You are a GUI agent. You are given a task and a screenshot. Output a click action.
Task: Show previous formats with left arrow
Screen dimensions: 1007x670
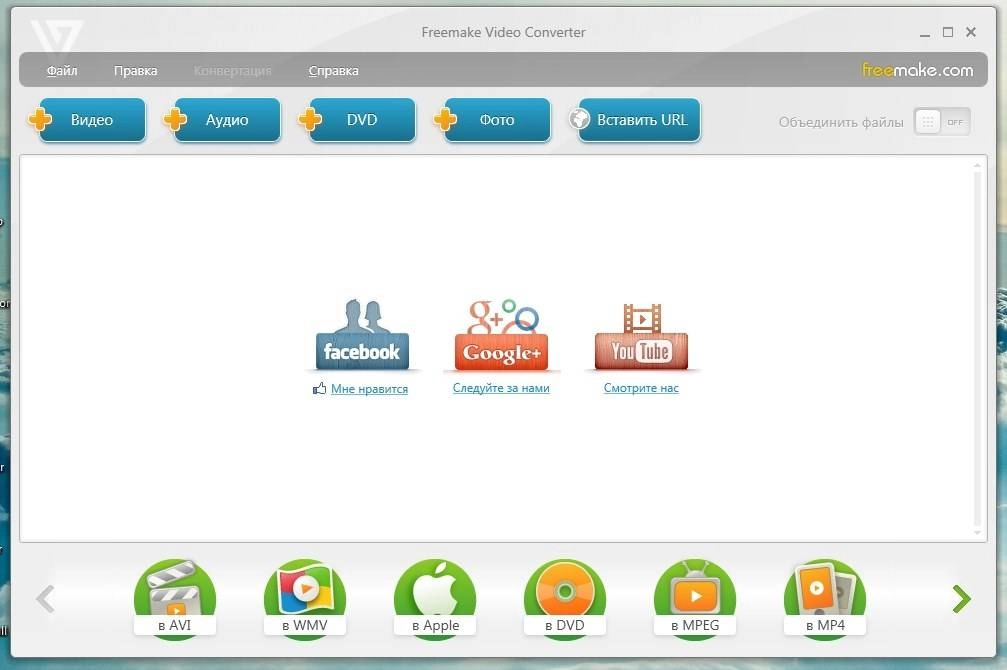pyautogui.click(x=46, y=599)
